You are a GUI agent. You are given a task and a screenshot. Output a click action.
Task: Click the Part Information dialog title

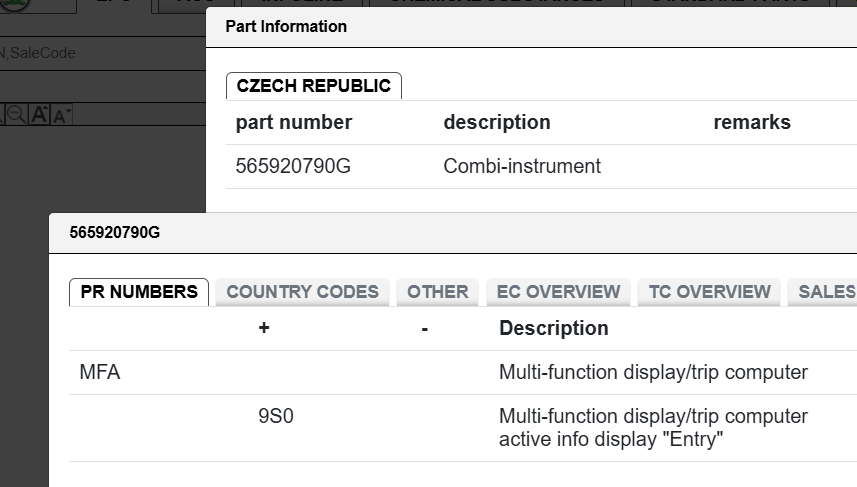point(286,26)
